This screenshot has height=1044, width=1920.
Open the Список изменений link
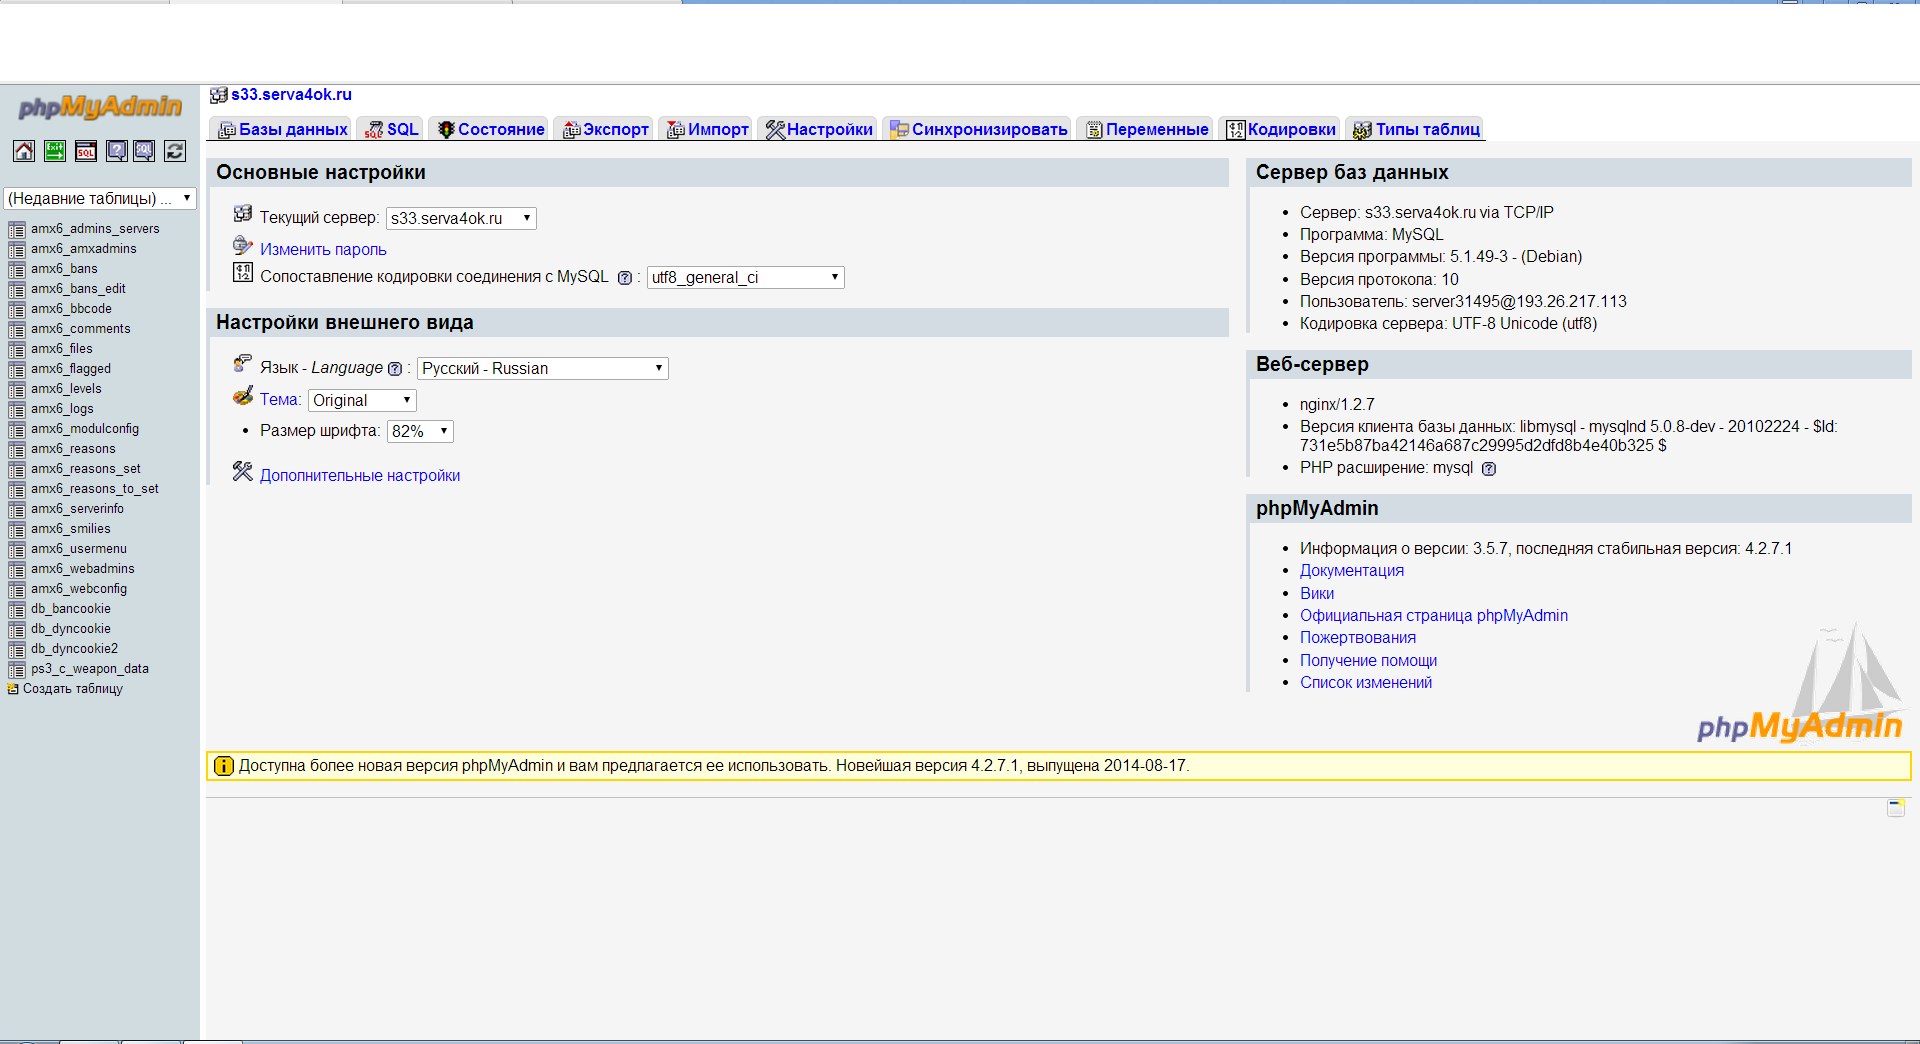click(1366, 682)
